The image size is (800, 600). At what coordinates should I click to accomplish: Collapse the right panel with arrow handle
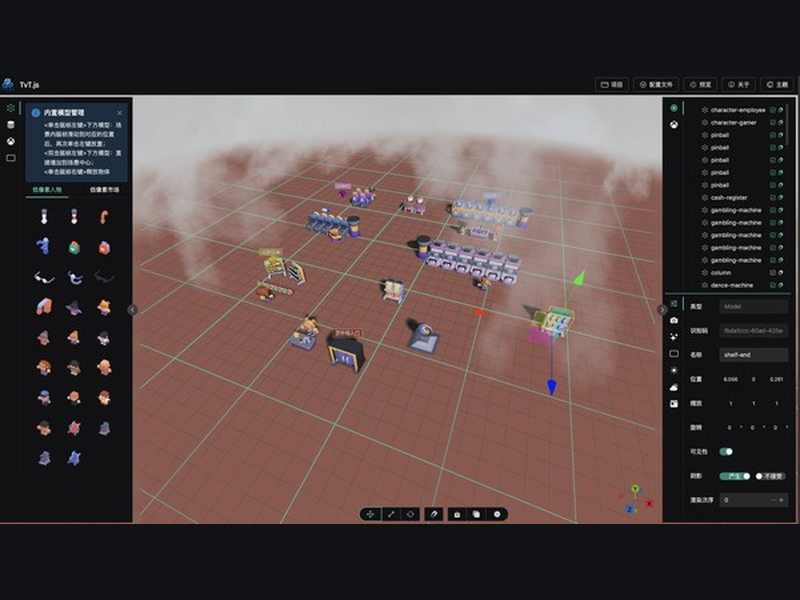pos(662,310)
